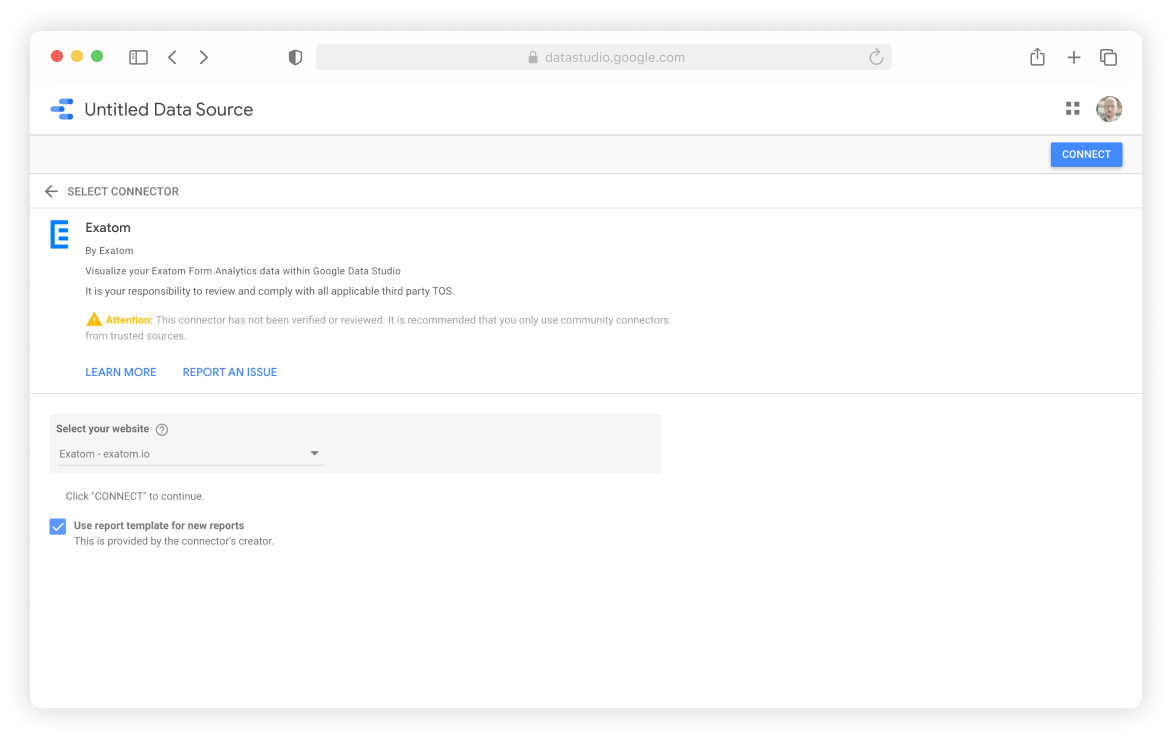Go forward with Safari's forward arrow
Viewport: 1172px width, 738px height.
tap(203, 58)
